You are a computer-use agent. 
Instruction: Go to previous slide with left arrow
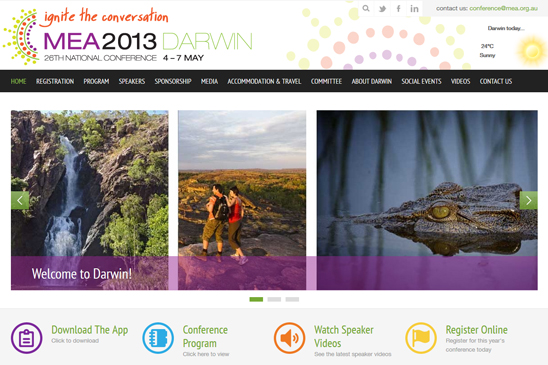tap(20, 200)
